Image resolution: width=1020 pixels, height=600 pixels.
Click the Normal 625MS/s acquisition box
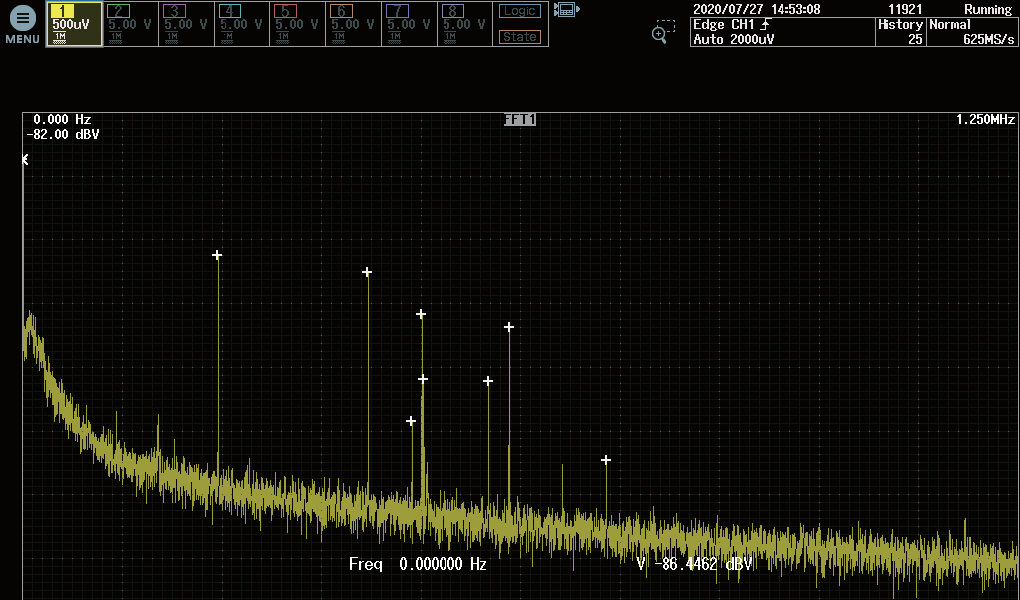[972, 32]
